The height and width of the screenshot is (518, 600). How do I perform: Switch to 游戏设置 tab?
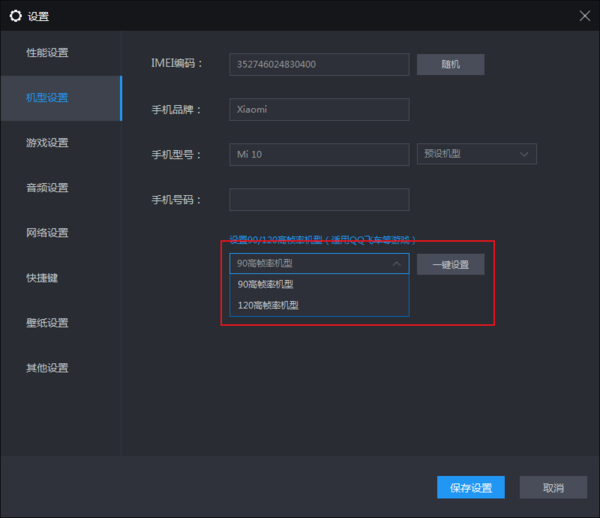[48, 143]
